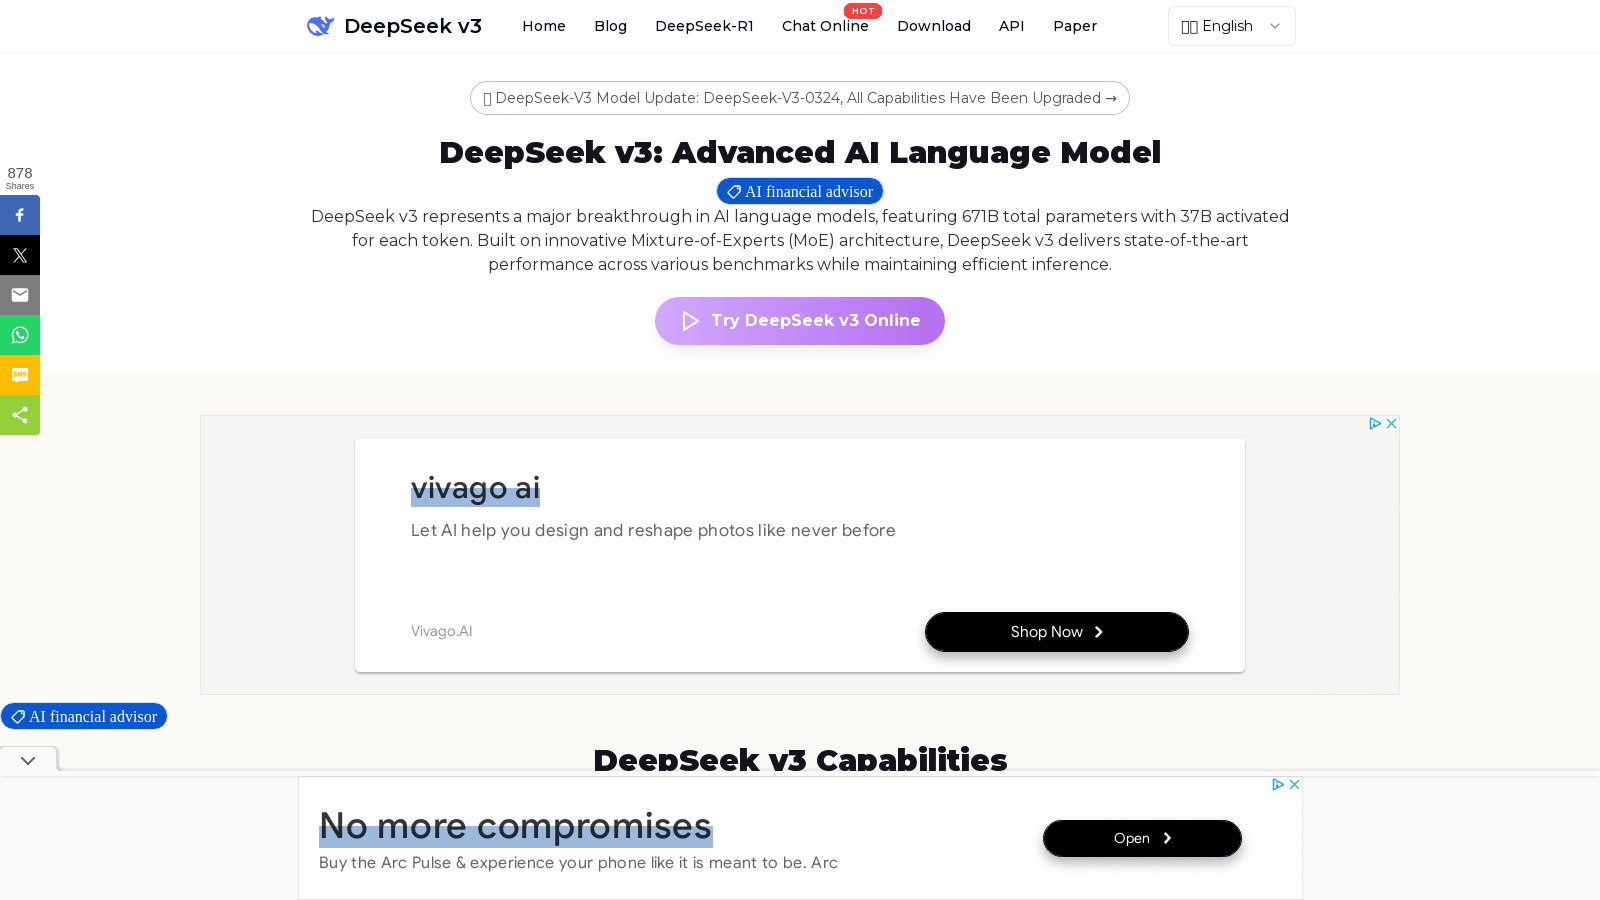Go to the Home menu item
Screen dimensions: 1600x900
click(x=544, y=26)
